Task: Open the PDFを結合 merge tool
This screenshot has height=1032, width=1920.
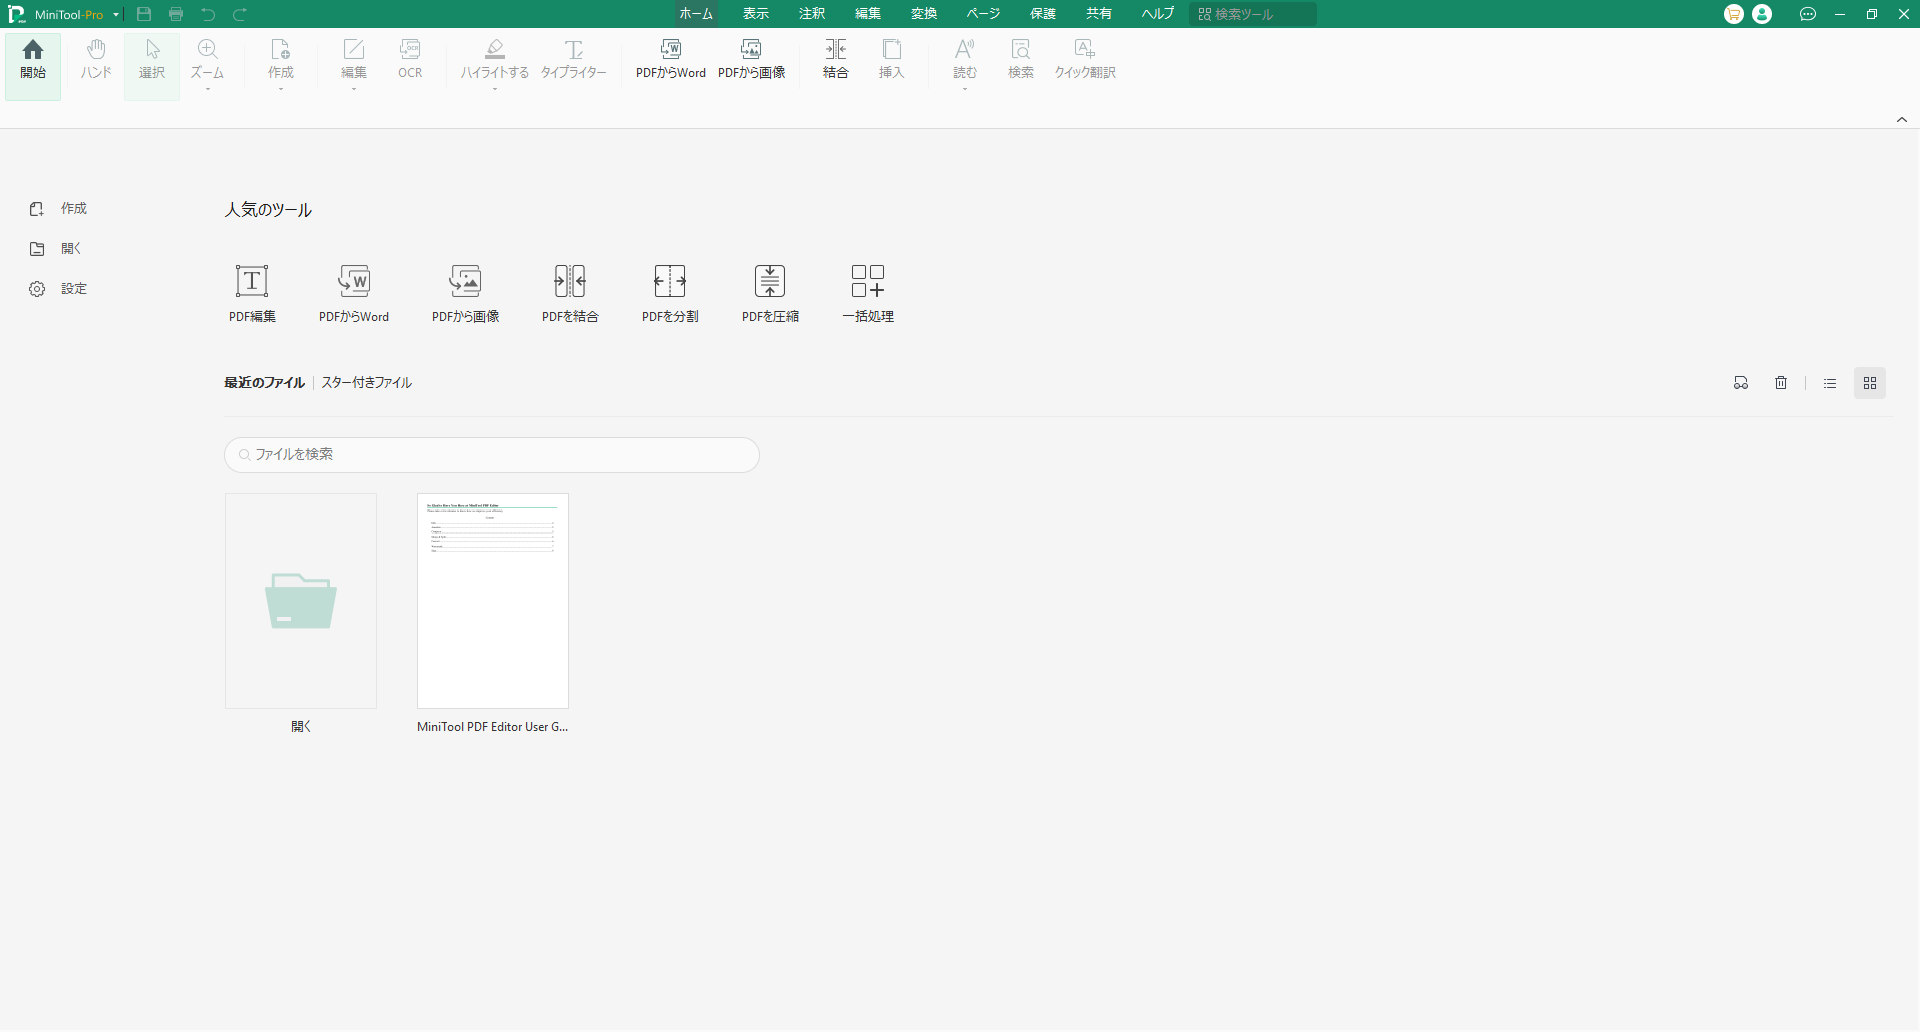Action: pos(570,282)
